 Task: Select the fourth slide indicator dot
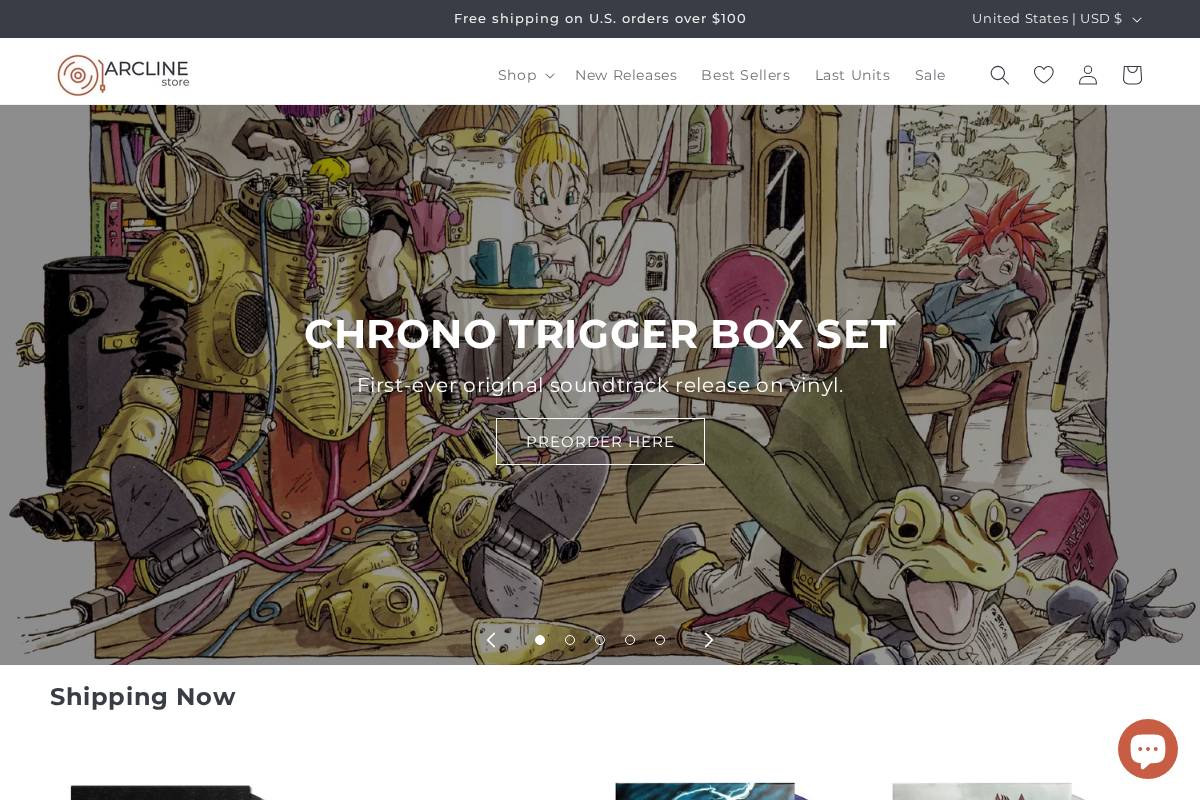click(630, 640)
